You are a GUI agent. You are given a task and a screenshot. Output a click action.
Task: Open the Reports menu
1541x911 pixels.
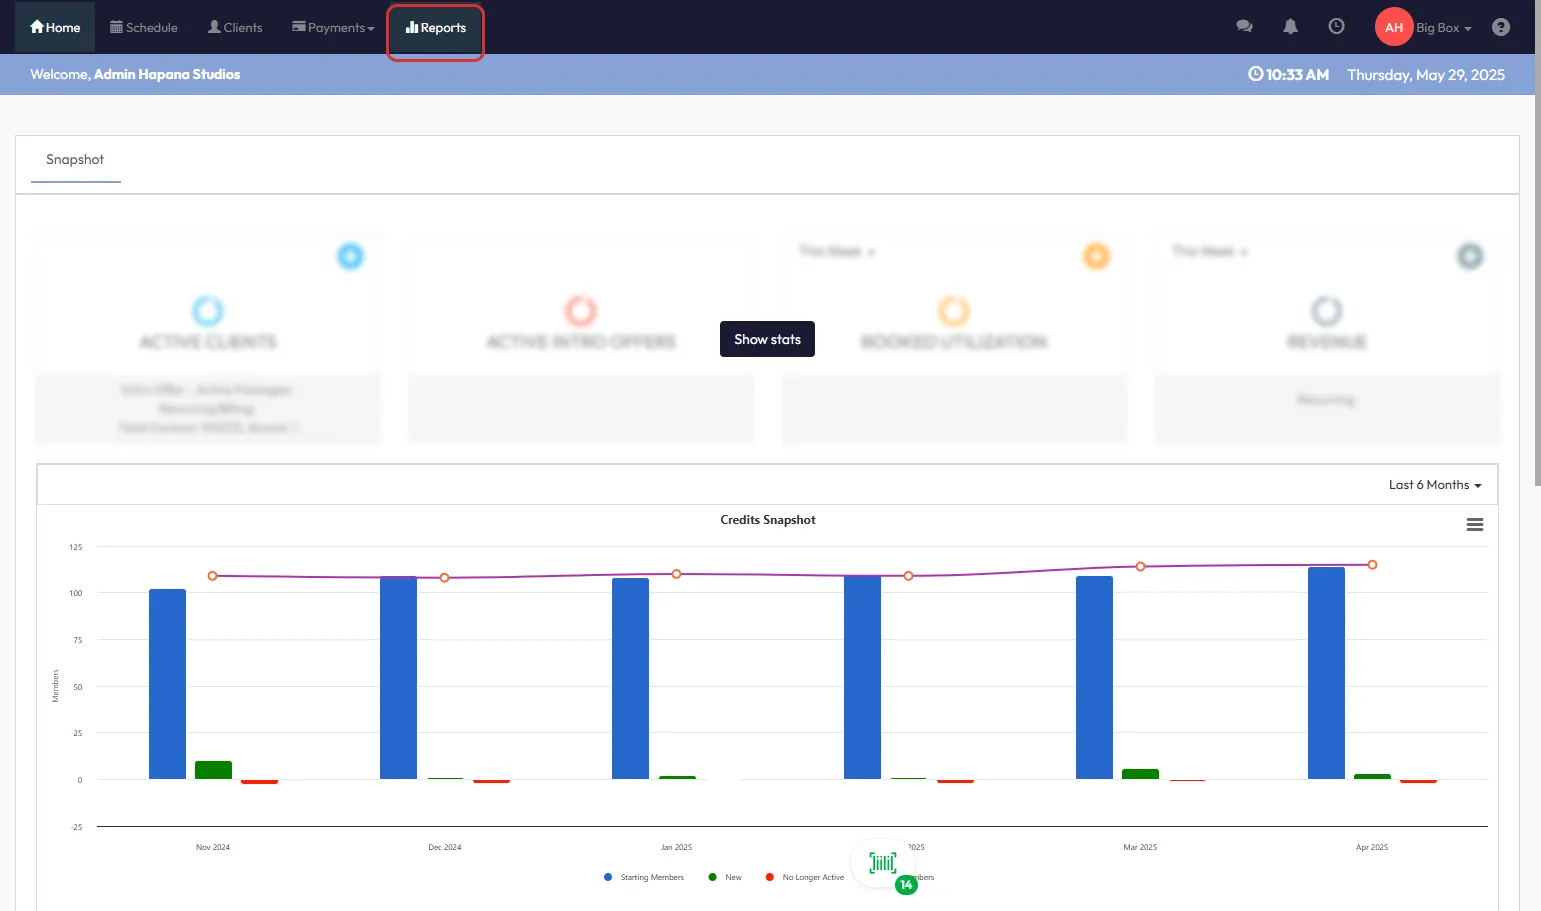click(x=436, y=28)
